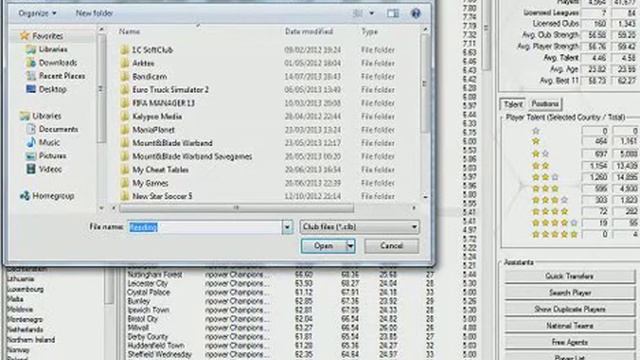This screenshot has width=640, height=360.
Task: Click the National Teams button
Action: (x=569, y=326)
